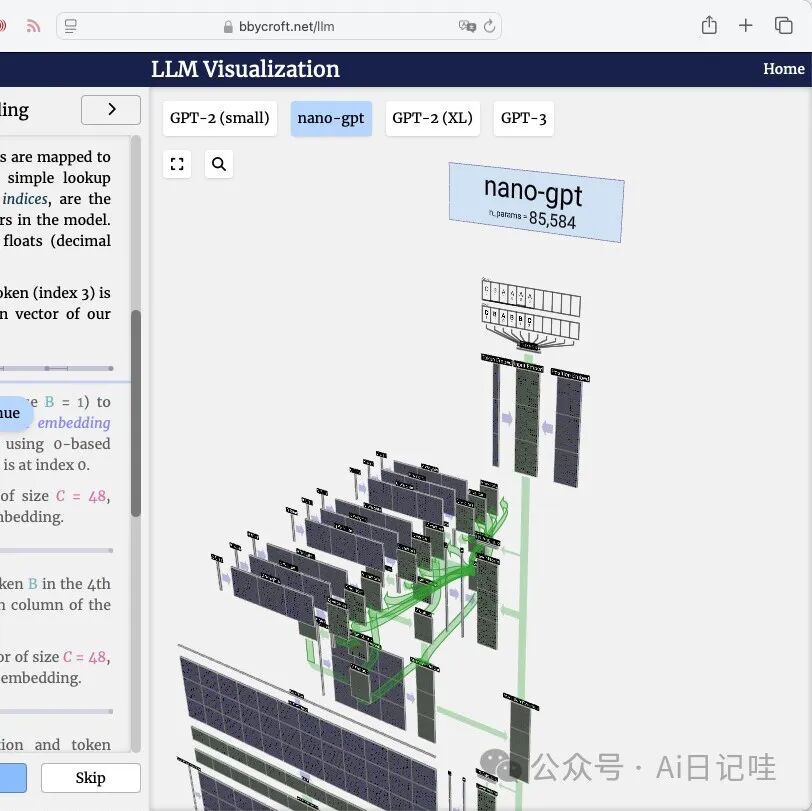The width and height of the screenshot is (812, 811).
Task: Click the fullscreen expand icon above the visualization
Action: 177,164
